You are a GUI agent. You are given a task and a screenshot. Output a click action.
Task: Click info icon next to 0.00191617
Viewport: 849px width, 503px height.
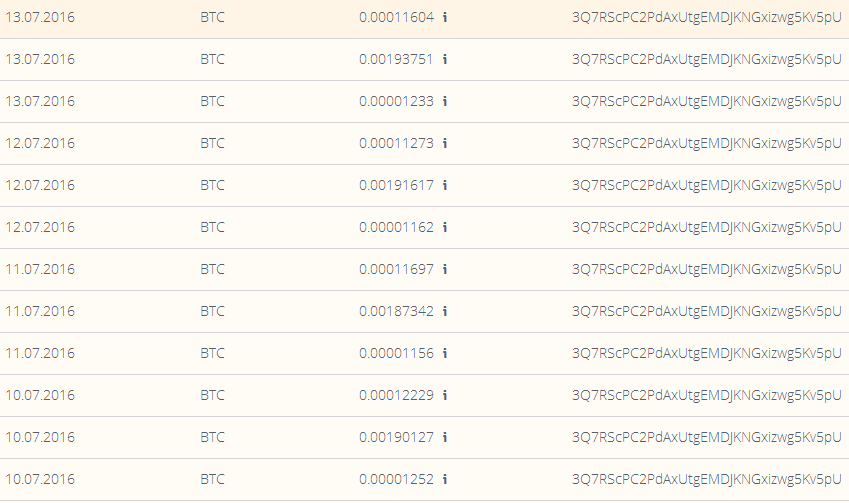[x=445, y=185]
